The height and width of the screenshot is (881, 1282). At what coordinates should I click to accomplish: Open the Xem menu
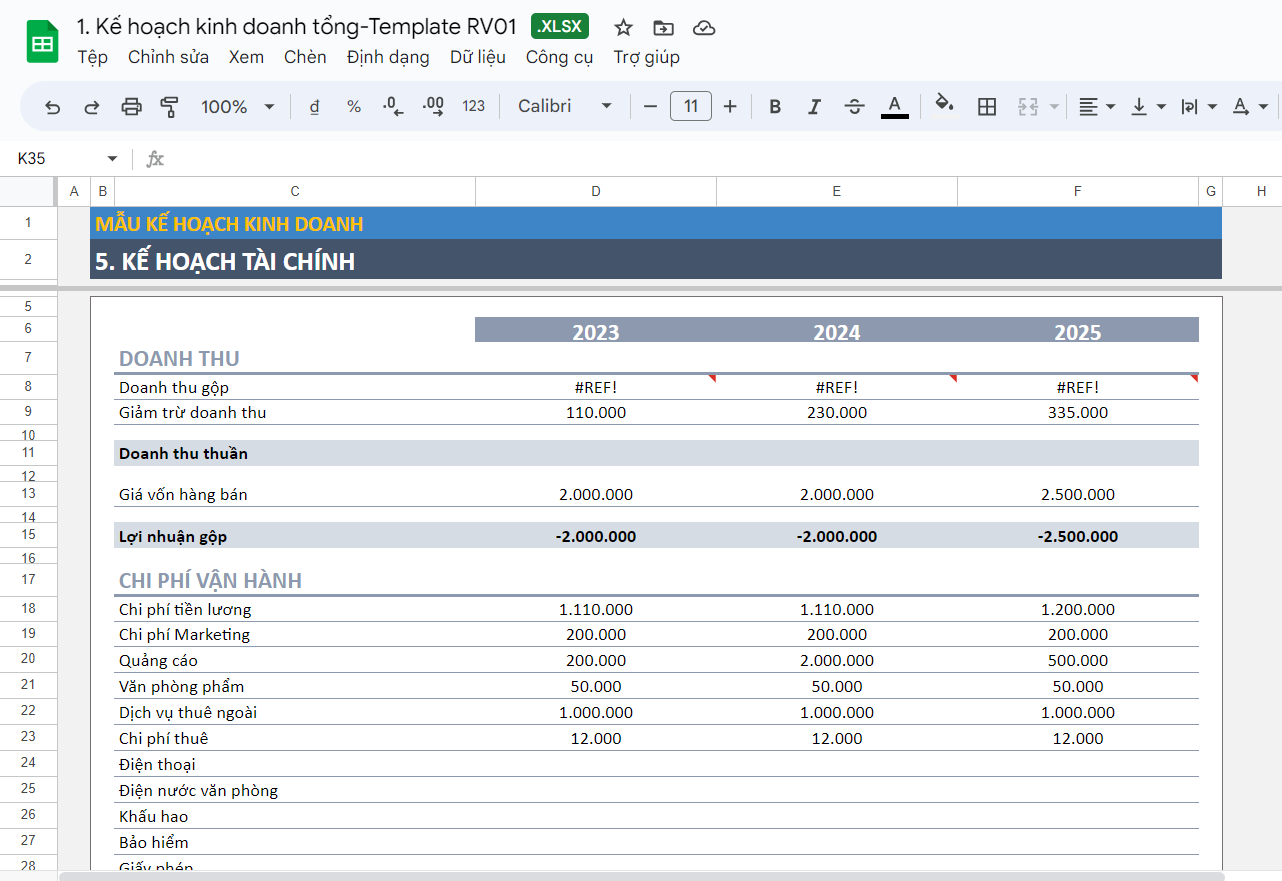246,57
